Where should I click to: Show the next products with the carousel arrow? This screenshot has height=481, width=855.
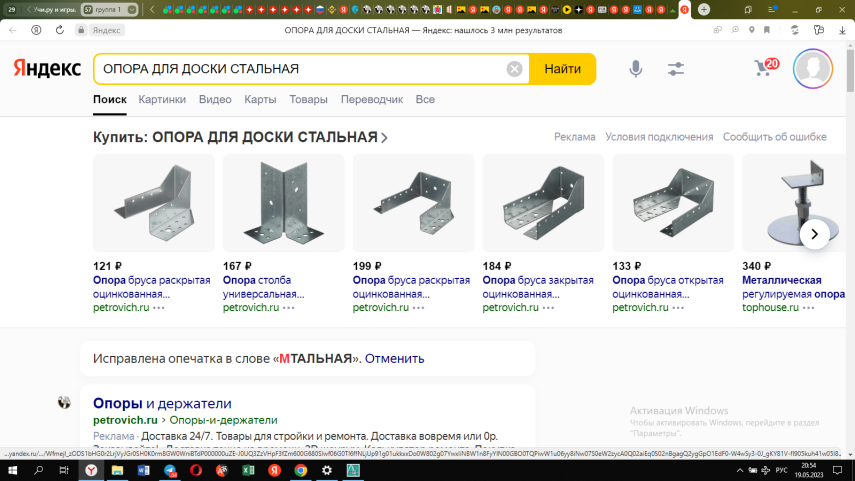[x=815, y=234]
